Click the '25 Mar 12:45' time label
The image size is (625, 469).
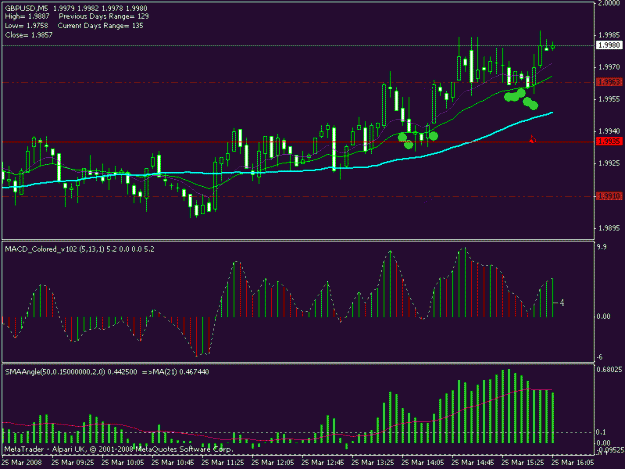click(x=322, y=463)
